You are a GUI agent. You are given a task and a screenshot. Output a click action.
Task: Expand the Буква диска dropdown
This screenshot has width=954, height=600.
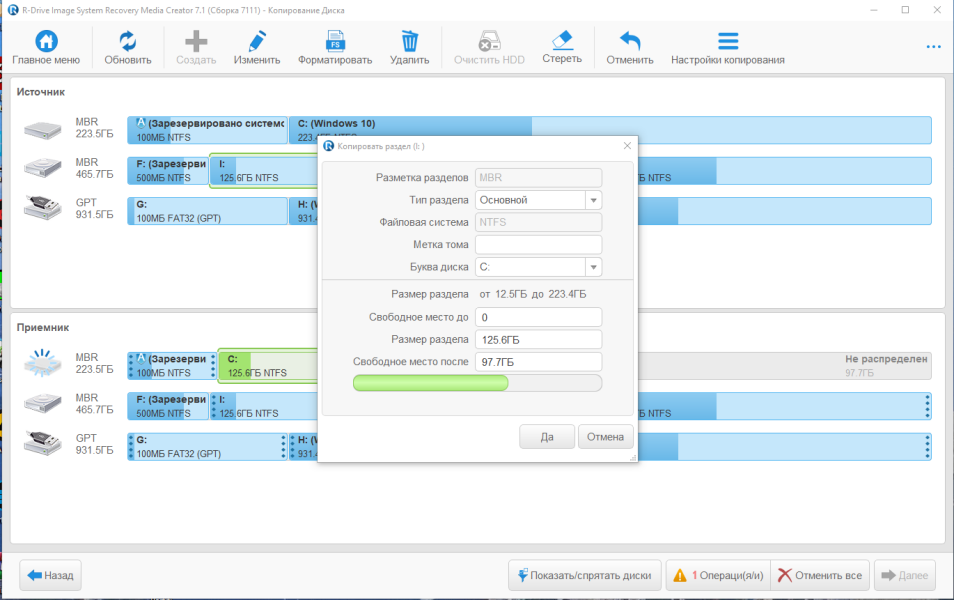[x=593, y=267]
